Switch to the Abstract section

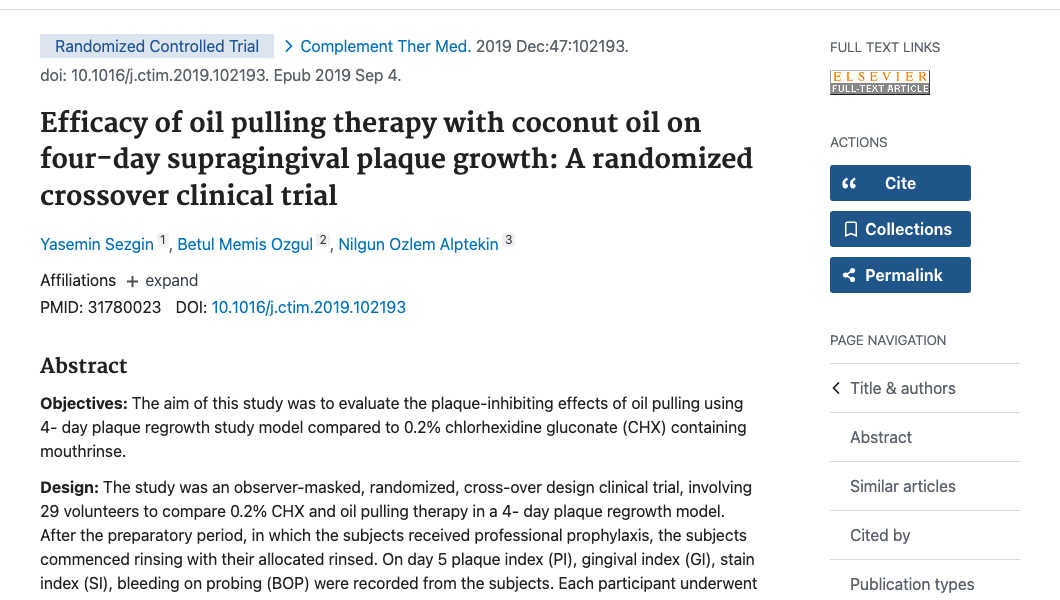pos(880,437)
